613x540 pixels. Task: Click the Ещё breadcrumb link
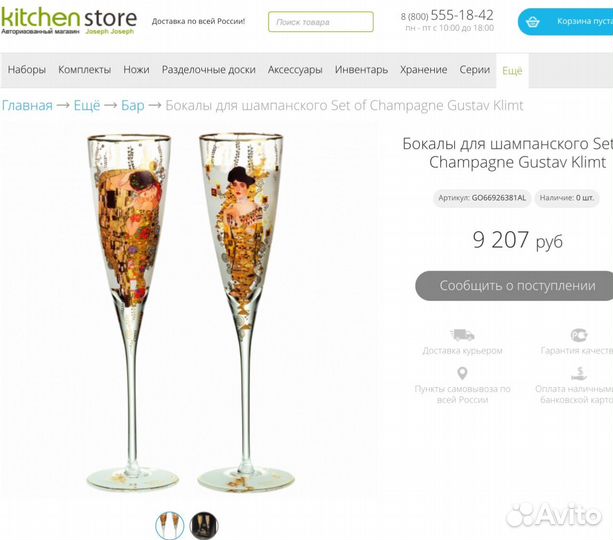click(87, 105)
